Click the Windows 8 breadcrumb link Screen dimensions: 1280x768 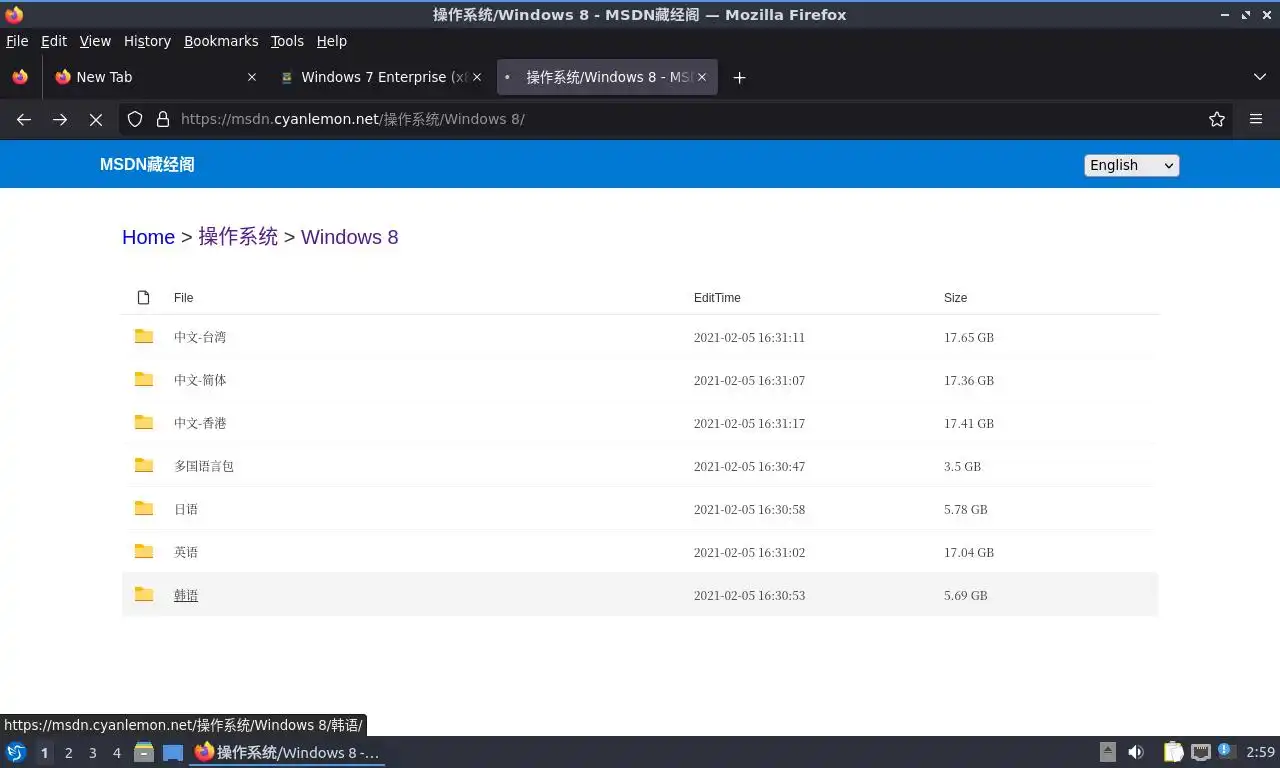click(x=350, y=237)
